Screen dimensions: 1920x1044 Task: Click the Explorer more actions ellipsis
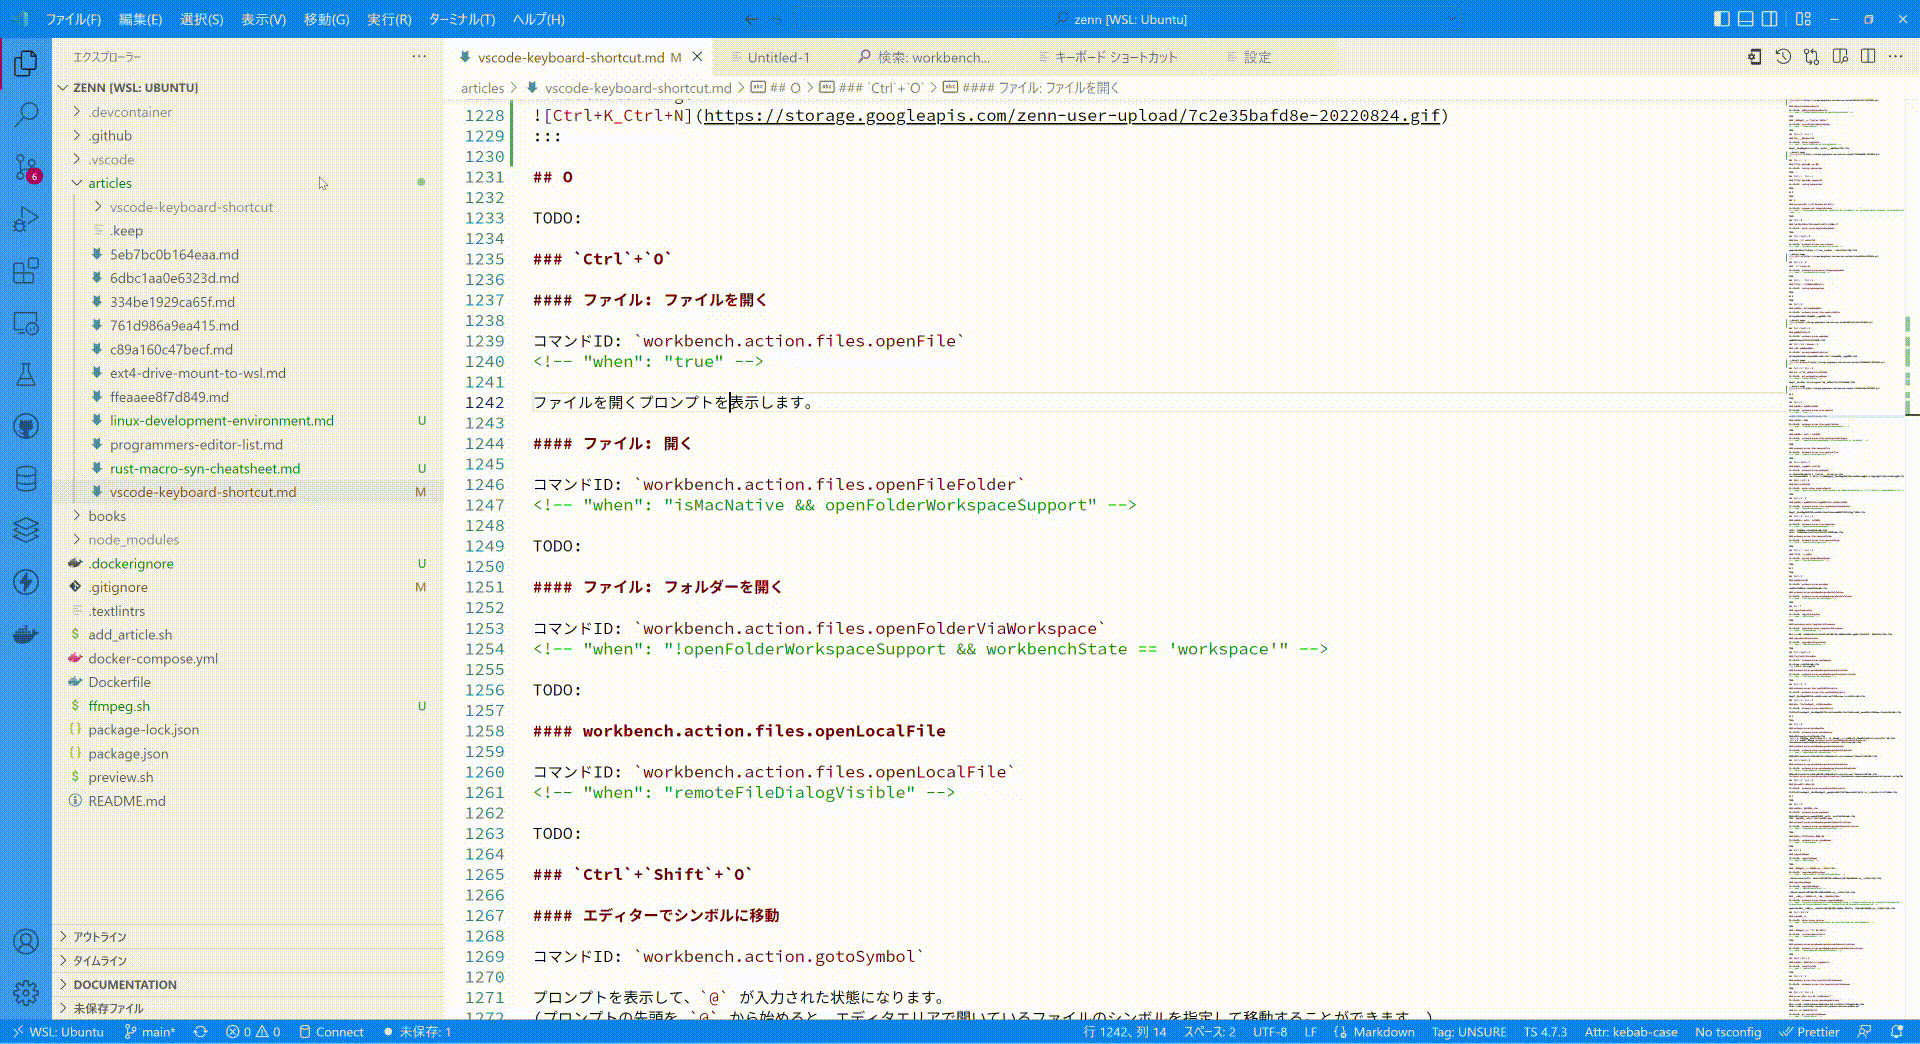(419, 57)
